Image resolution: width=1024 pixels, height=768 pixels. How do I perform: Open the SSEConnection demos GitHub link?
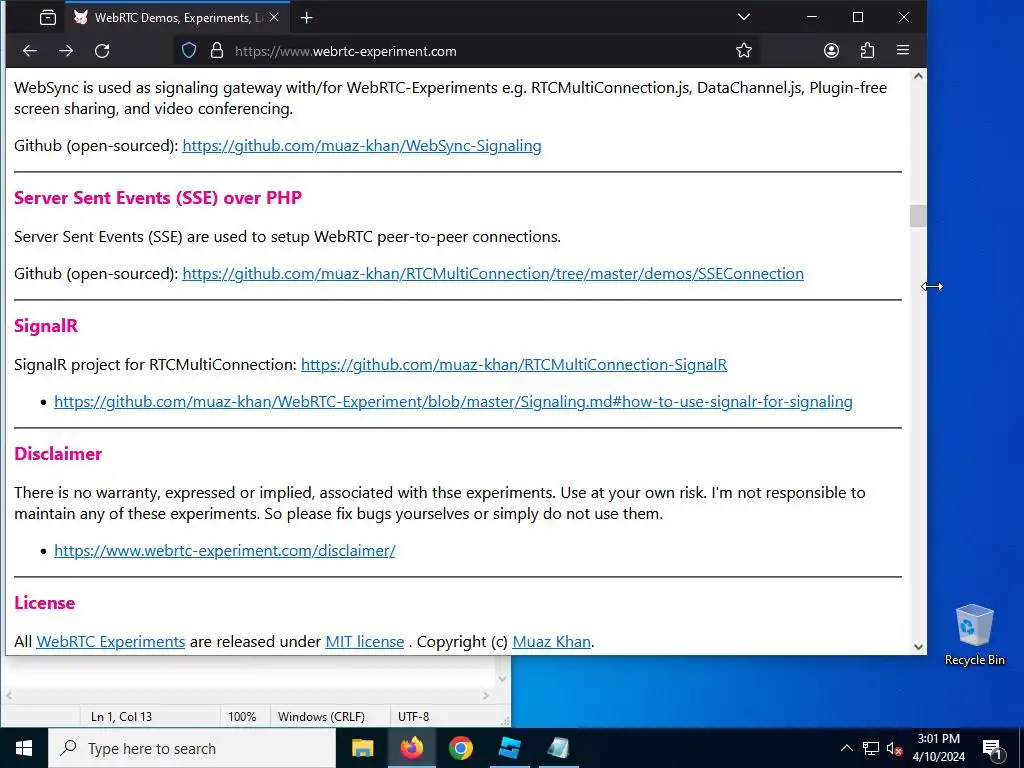tap(493, 274)
